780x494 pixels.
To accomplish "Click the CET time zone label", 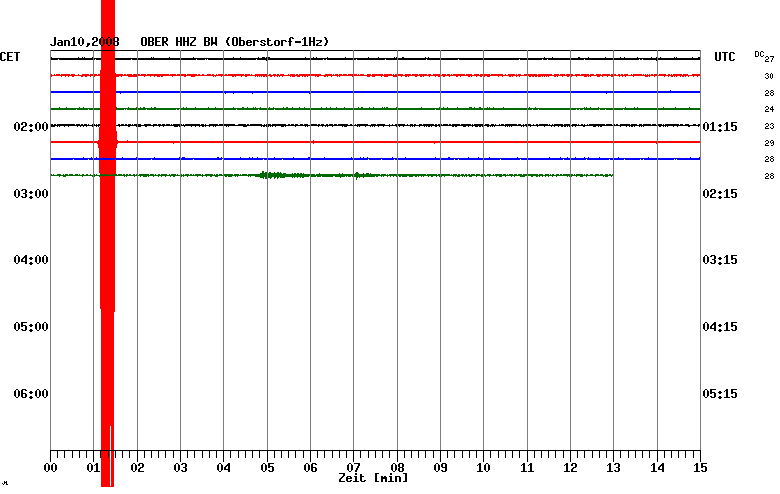I will [10, 57].
